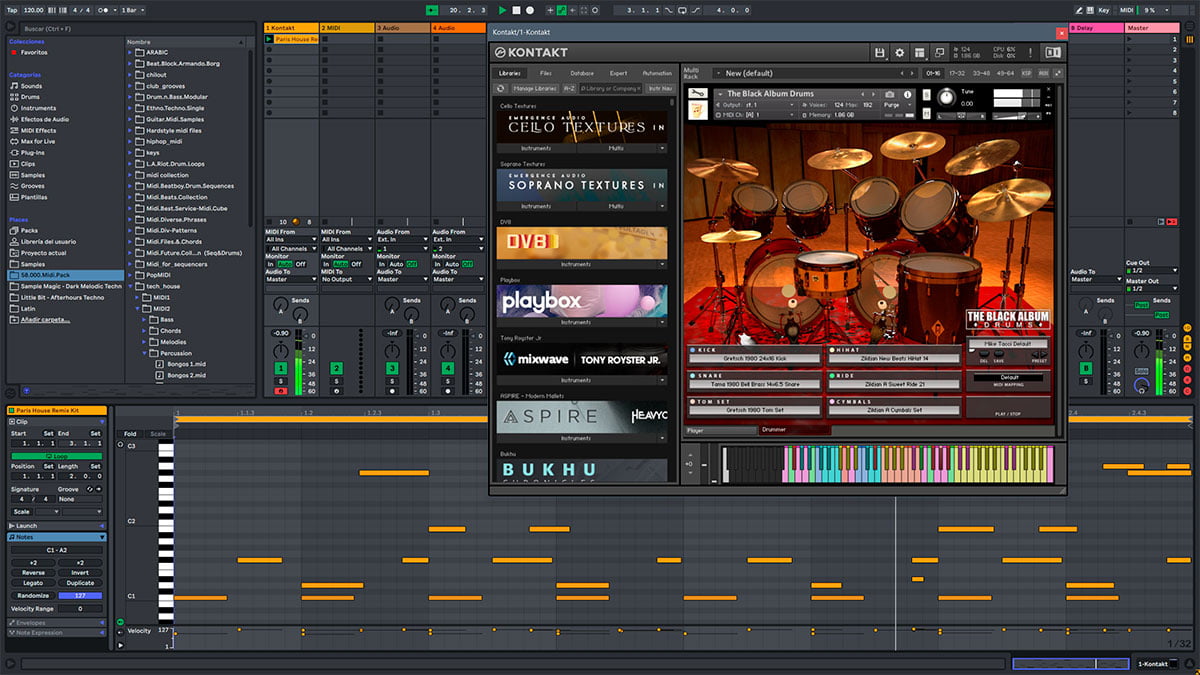Click the Kontakt save/load disk icon
The height and width of the screenshot is (675, 1200).
879,52
